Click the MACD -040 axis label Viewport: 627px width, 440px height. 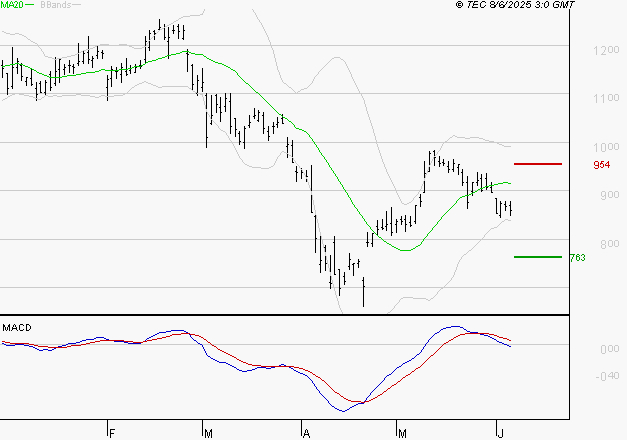(x=607, y=376)
